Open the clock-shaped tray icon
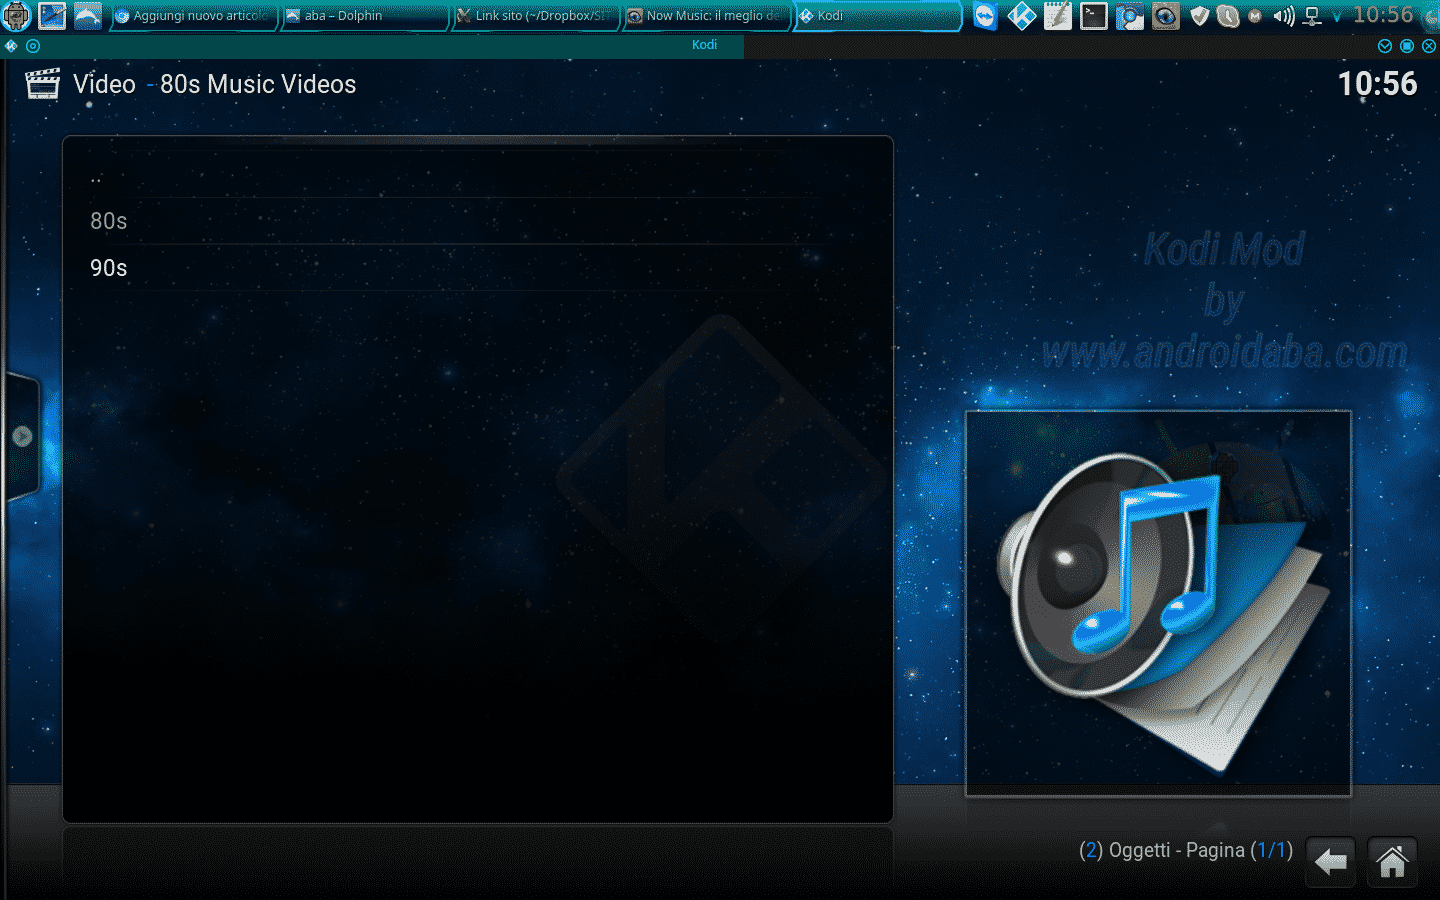The height and width of the screenshot is (900, 1440). tap(1228, 16)
